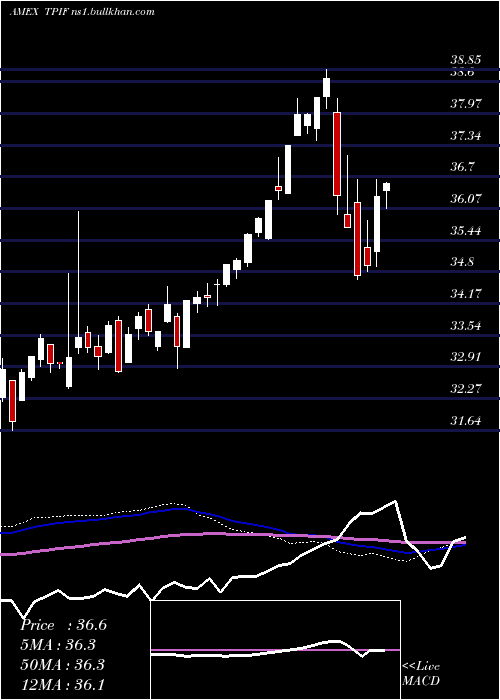This screenshot has height=700, width=500.
Task: Click the 34.8 price axis label
Action: 463,262
